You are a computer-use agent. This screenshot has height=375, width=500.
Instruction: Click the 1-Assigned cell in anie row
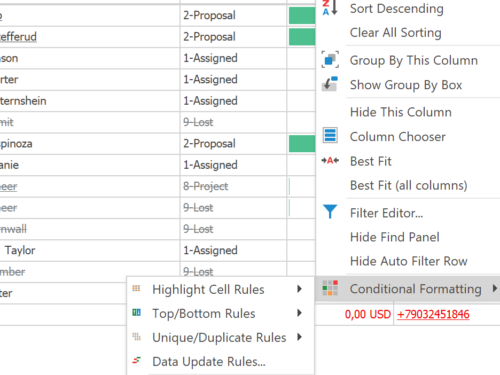click(x=233, y=165)
